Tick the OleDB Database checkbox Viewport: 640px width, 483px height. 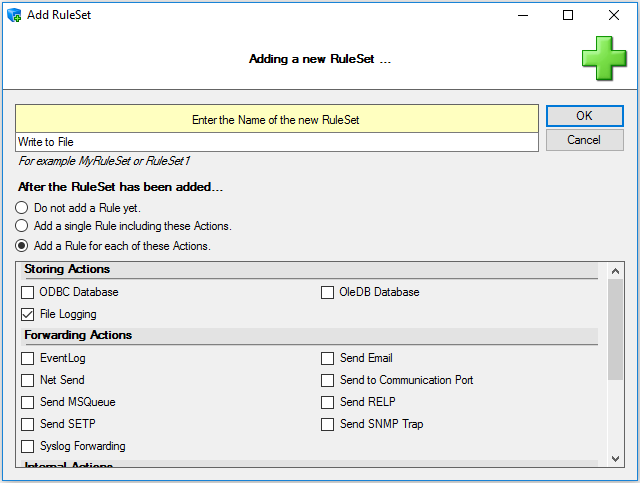tap(328, 292)
